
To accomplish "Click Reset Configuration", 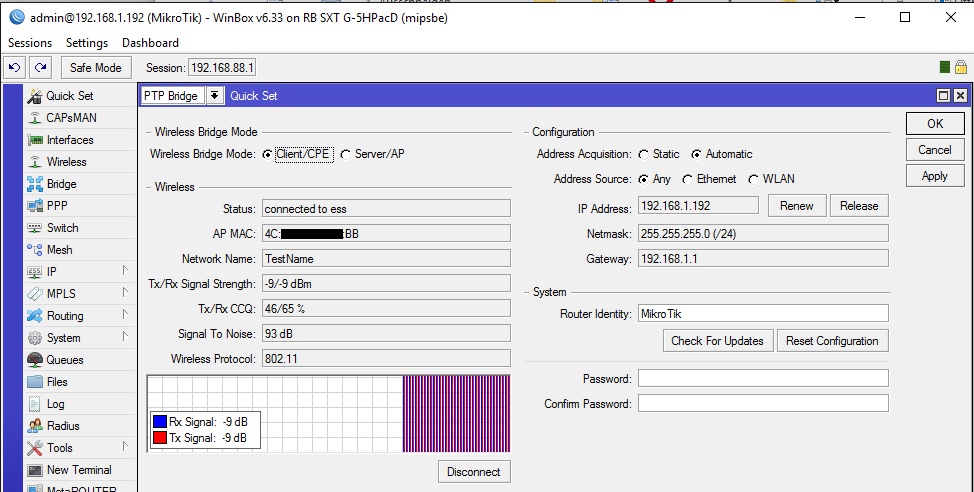I will [x=832, y=341].
